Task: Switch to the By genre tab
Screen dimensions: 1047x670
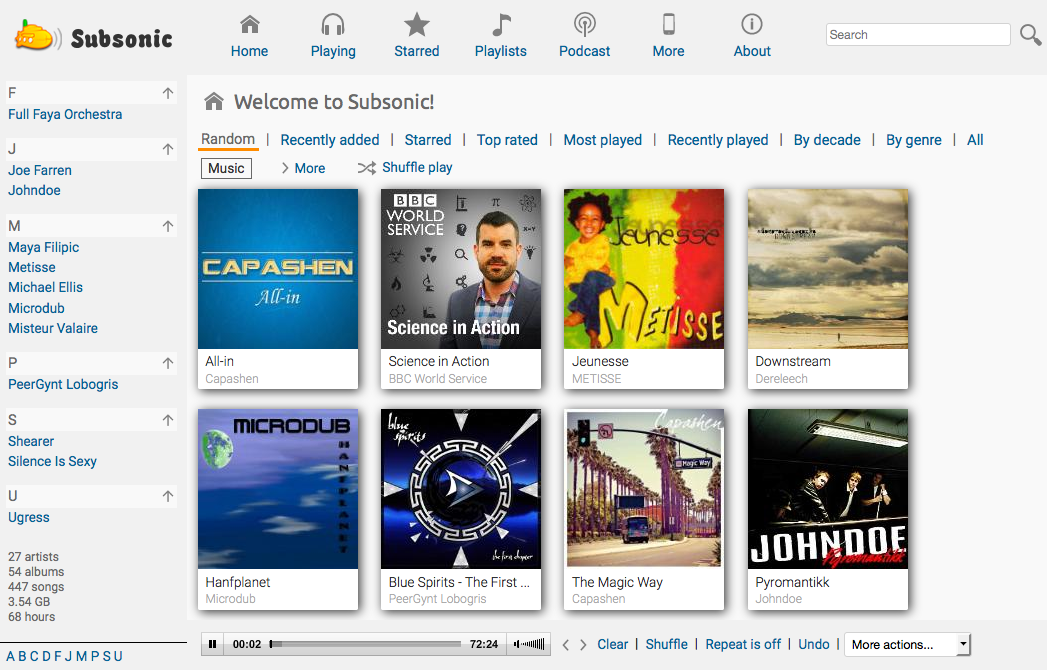Action: pyautogui.click(x=913, y=140)
